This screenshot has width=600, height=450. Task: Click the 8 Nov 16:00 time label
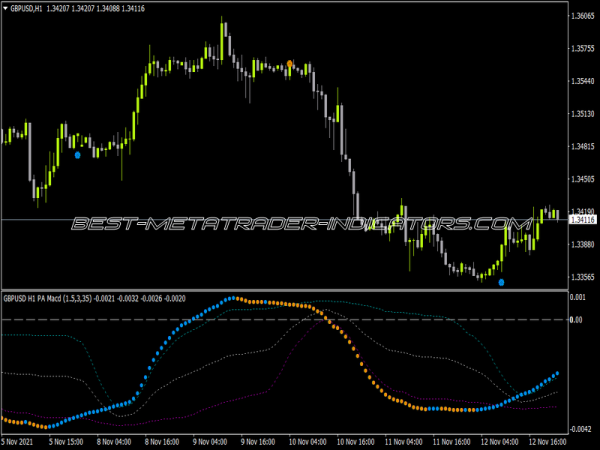[162, 442]
